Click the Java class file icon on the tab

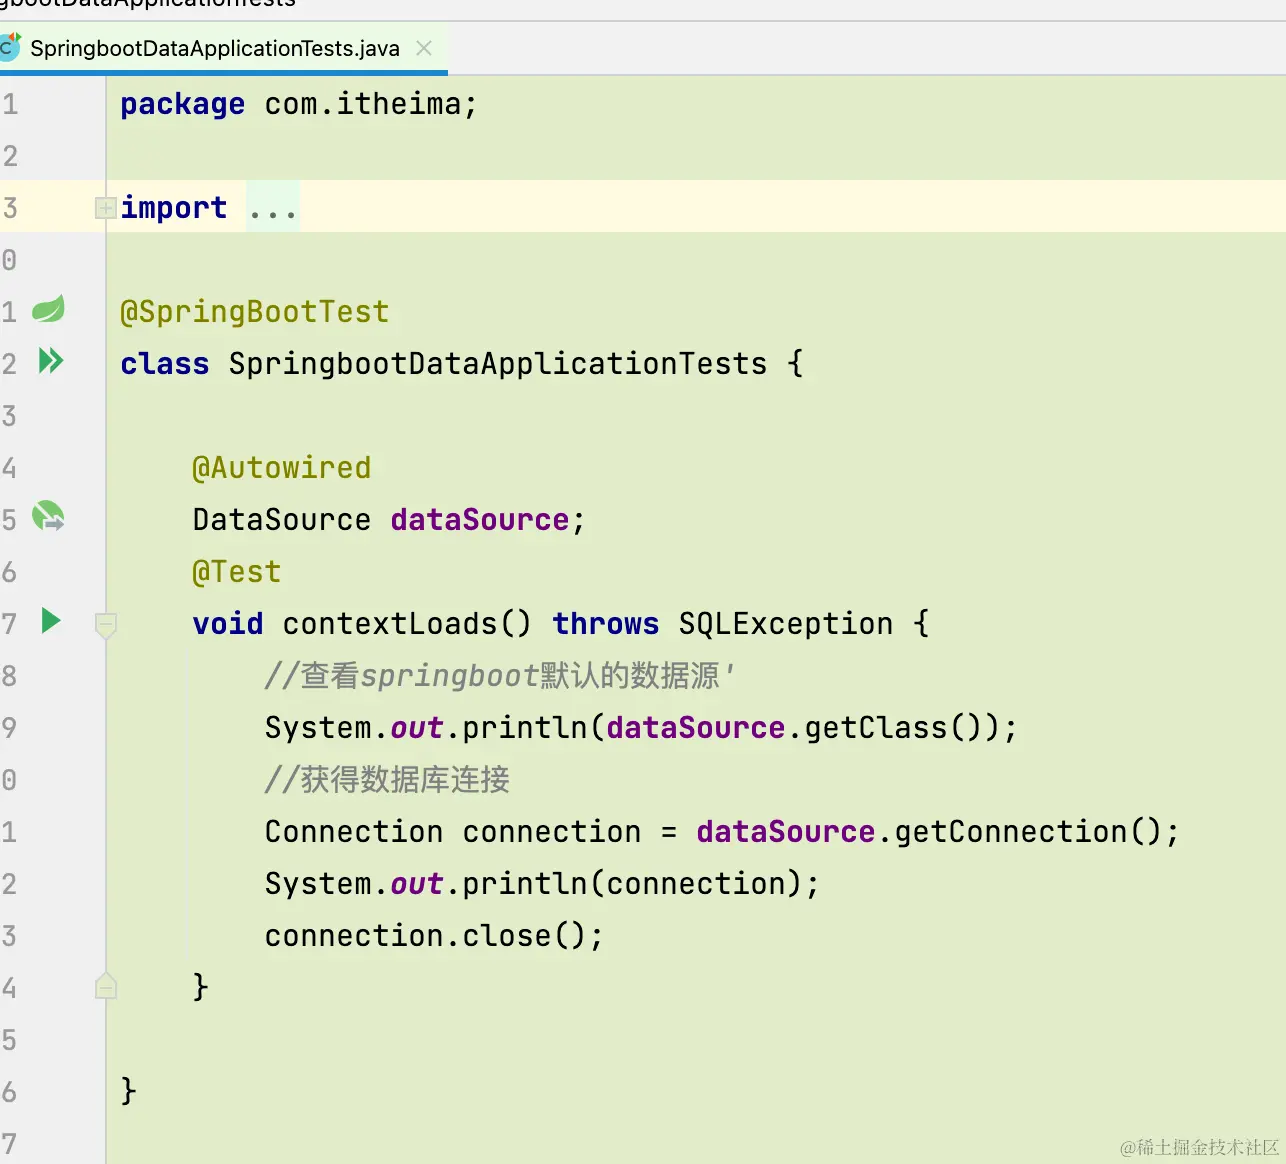pos(10,46)
